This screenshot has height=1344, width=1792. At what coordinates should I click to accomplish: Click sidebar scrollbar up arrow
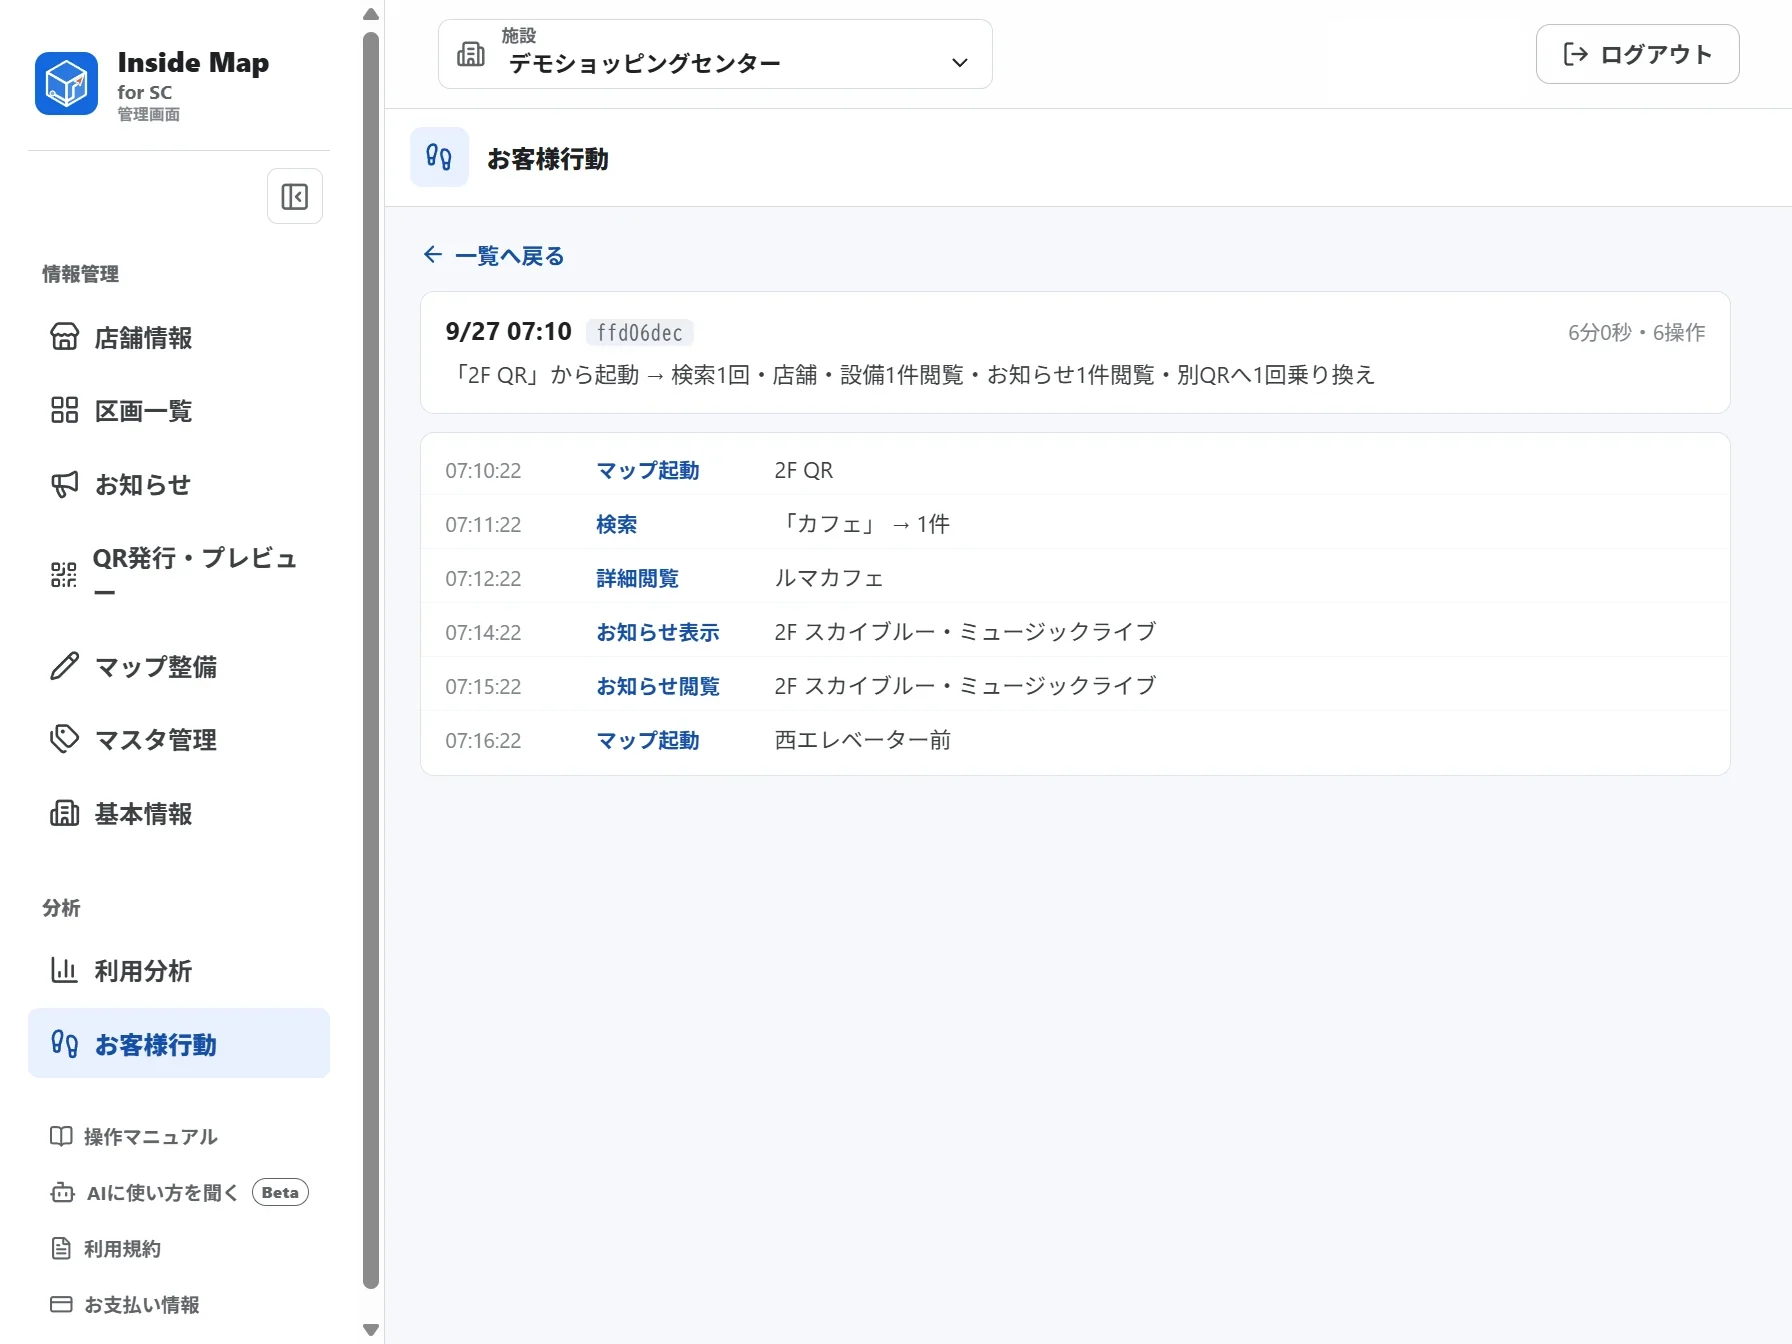click(371, 14)
